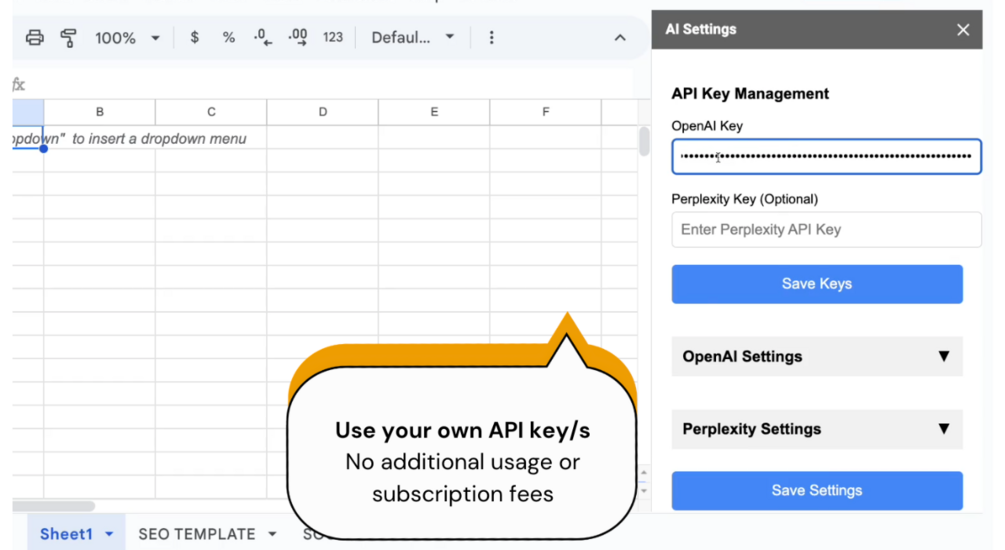Select the Paint format tool
Viewport: 1005px width, 550px height.
(68, 38)
